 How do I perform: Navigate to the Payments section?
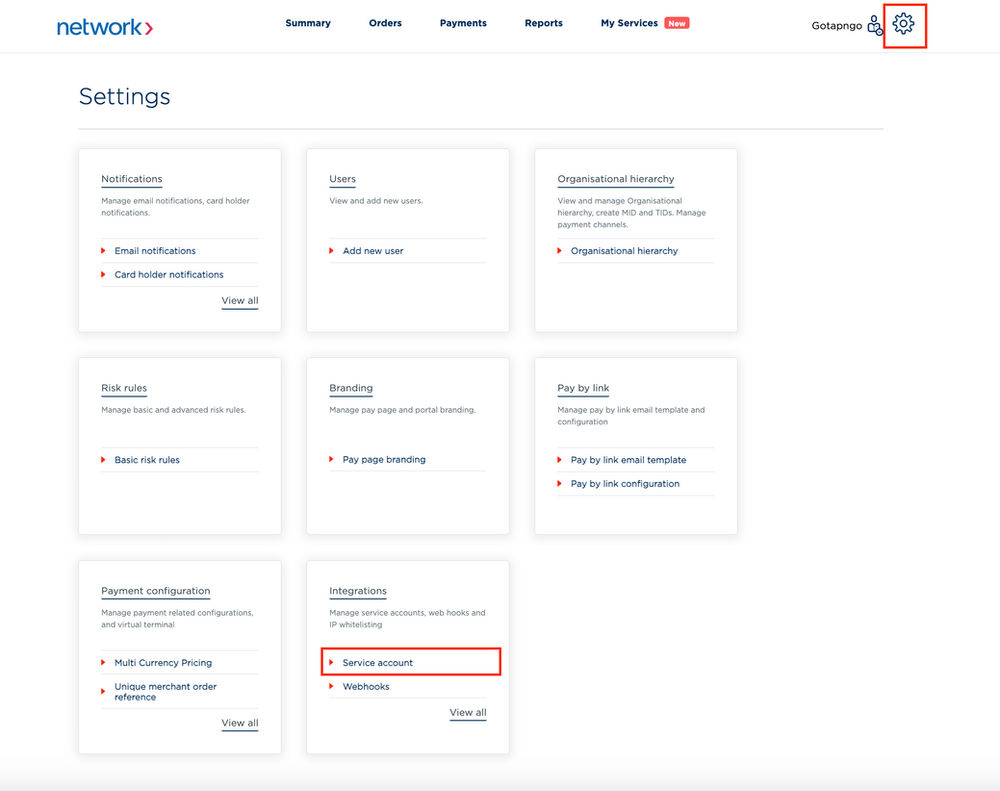[x=462, y=22]
